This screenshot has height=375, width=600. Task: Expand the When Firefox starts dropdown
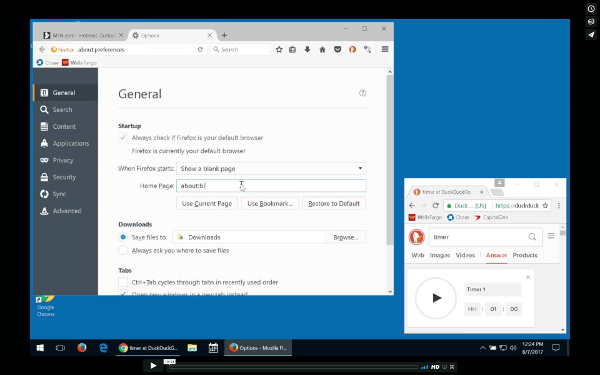pyautogui.click(x=271, y=168)
